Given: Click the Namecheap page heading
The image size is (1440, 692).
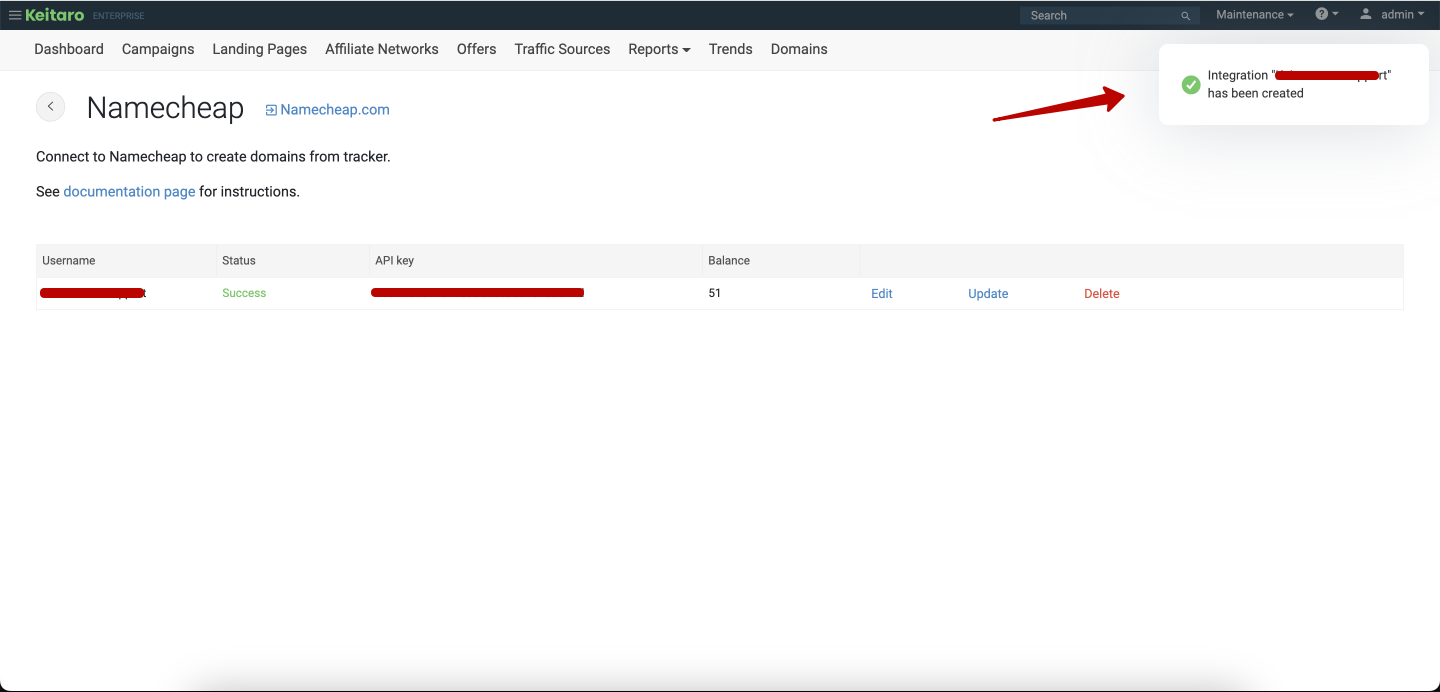Looking at the screenshot, I should pos(165,108).
